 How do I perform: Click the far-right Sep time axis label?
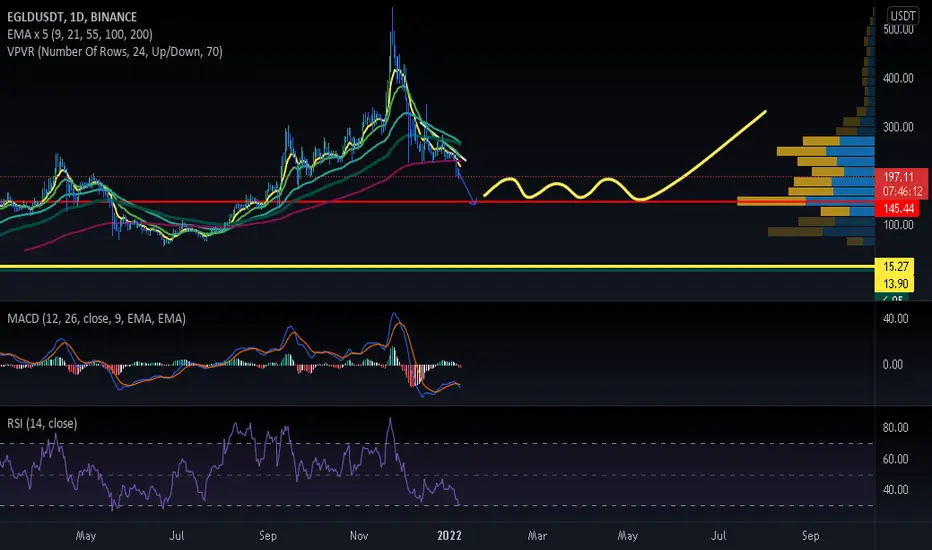coord(811,536)
